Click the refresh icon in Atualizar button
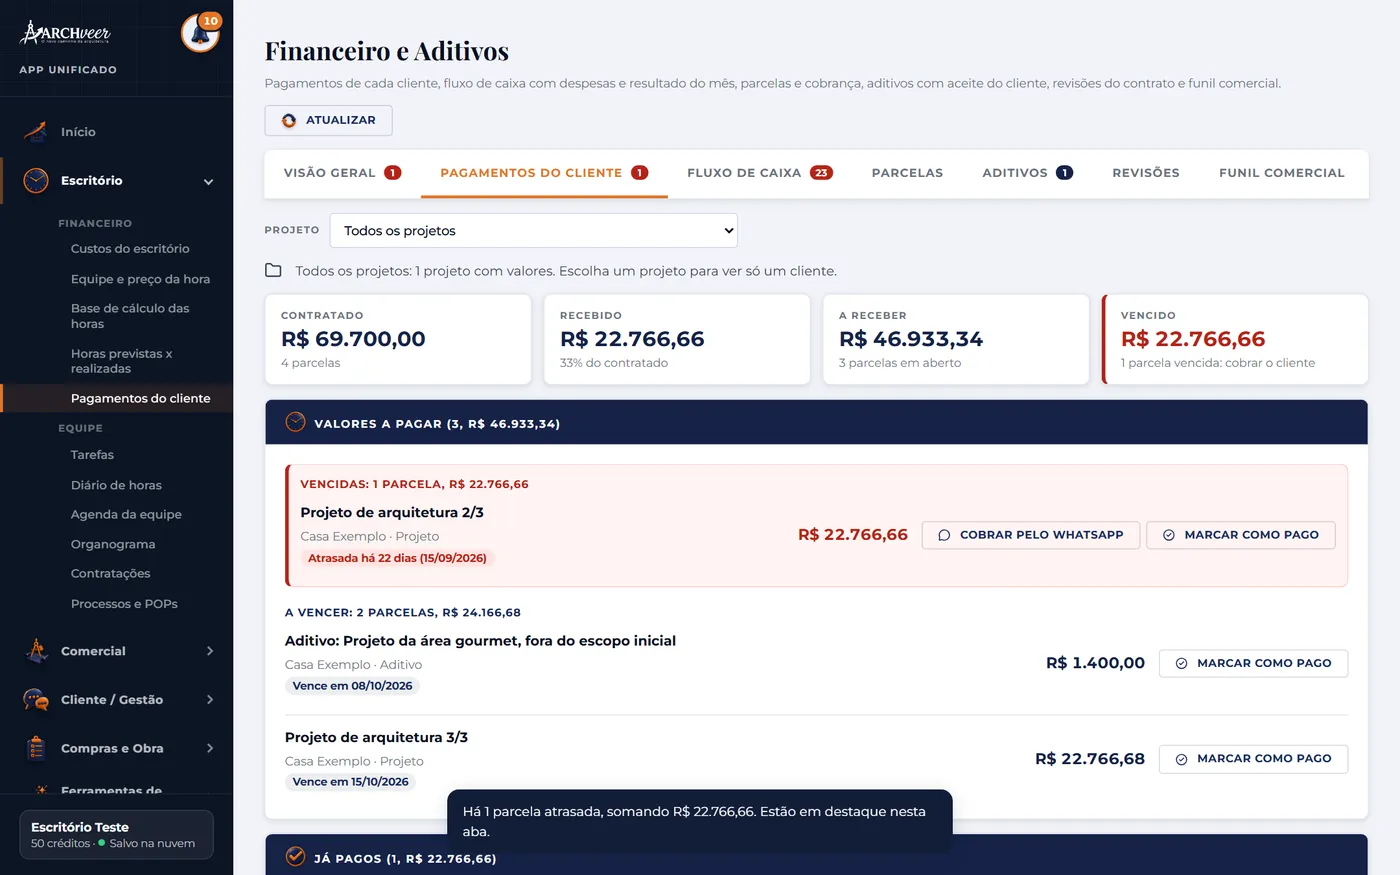The width and height of the screenshot is (1400, 875). pos(289,120)
